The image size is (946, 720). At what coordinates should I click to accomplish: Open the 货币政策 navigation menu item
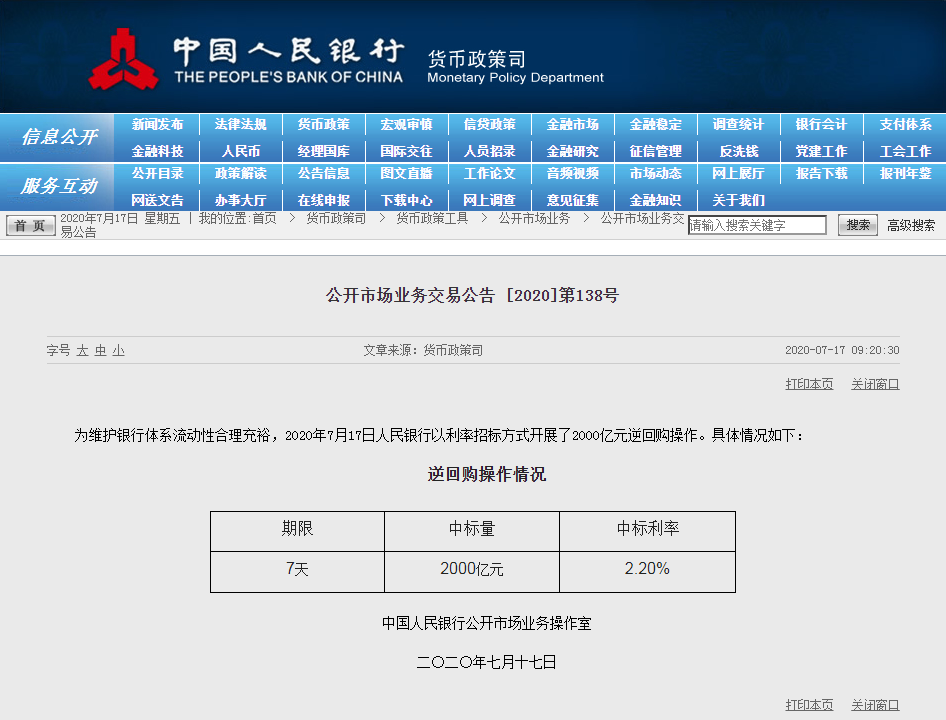[x=323, y=125]
